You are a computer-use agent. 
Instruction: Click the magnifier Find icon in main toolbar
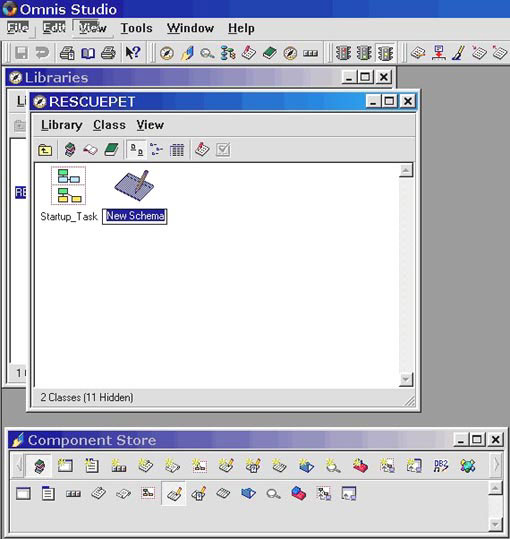207,53
